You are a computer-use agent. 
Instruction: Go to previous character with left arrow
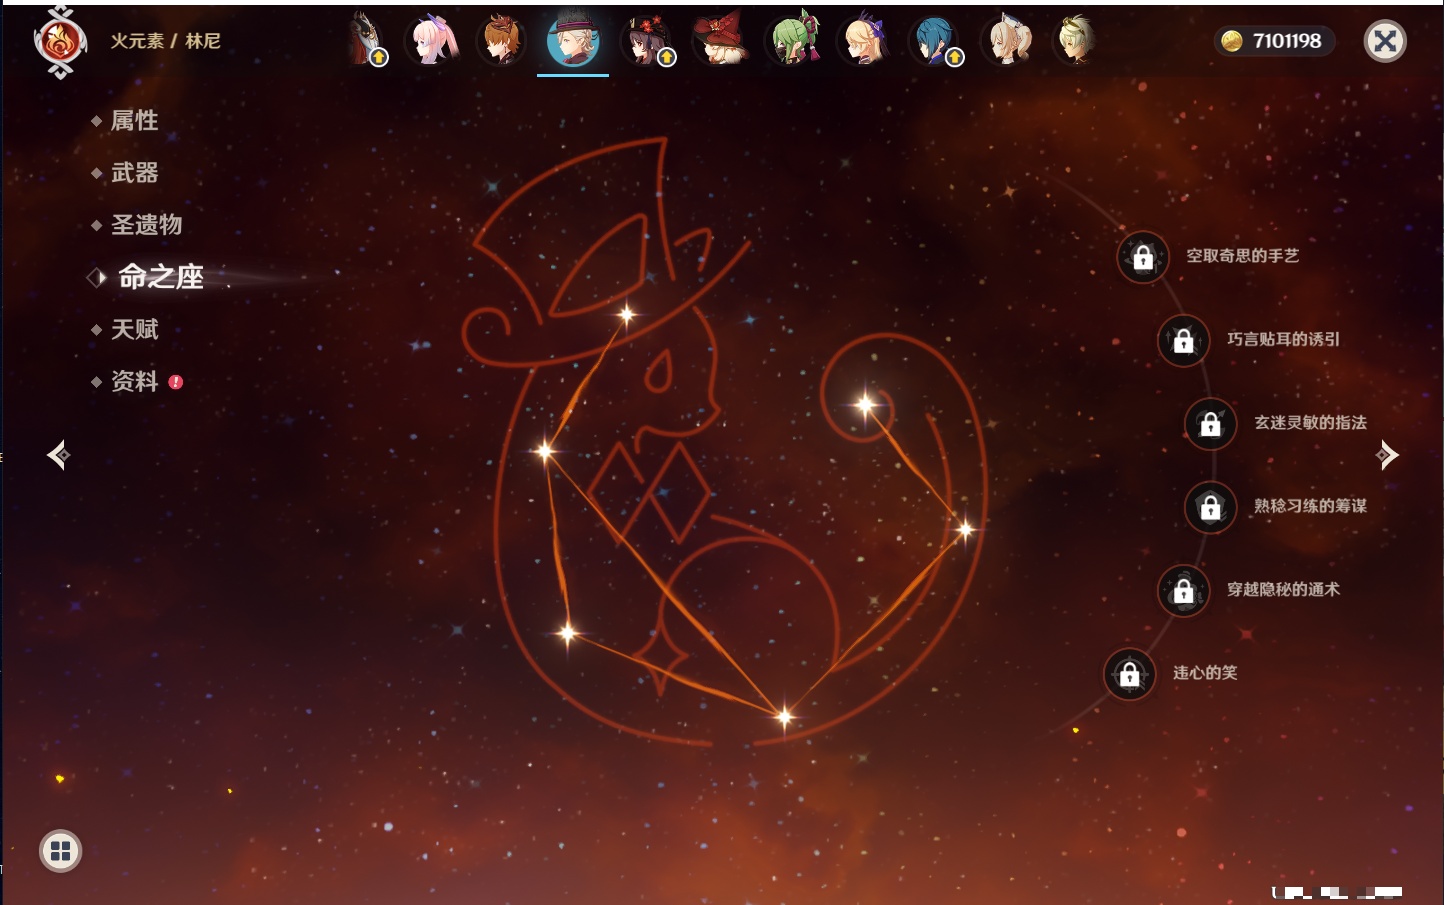[58, 455]
